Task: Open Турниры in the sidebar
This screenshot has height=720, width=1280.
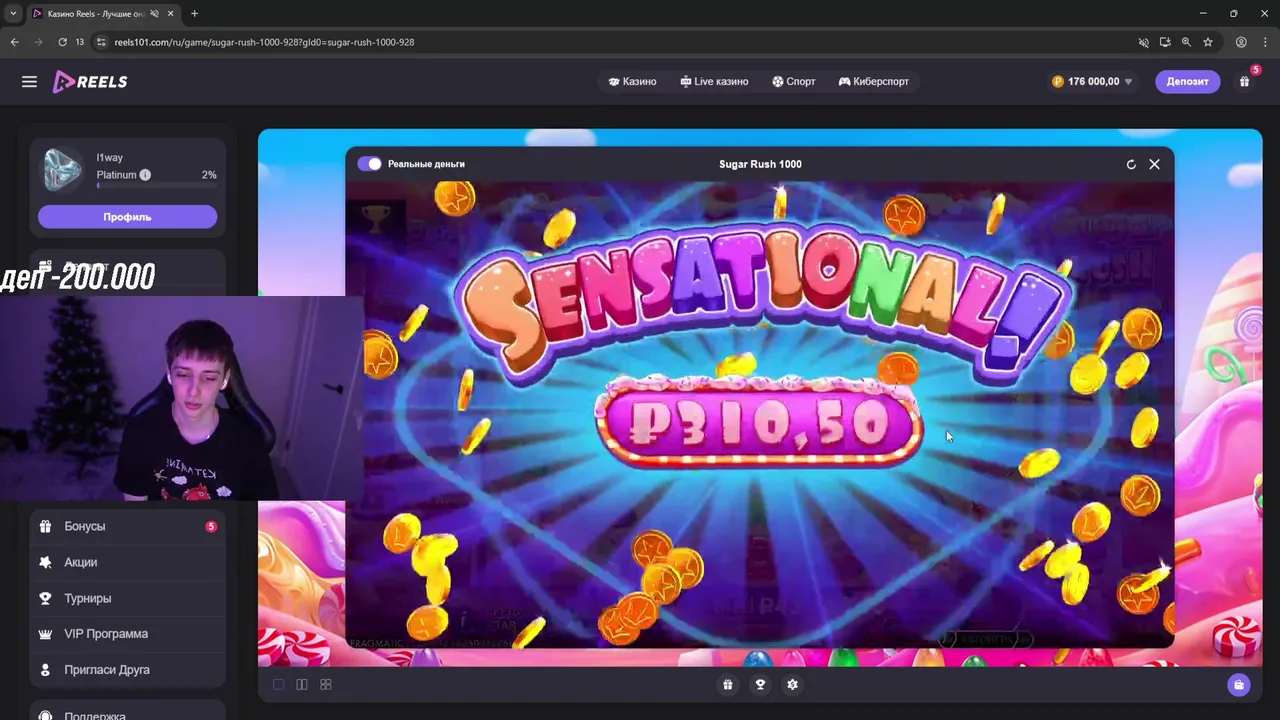Action: (127, 598)
